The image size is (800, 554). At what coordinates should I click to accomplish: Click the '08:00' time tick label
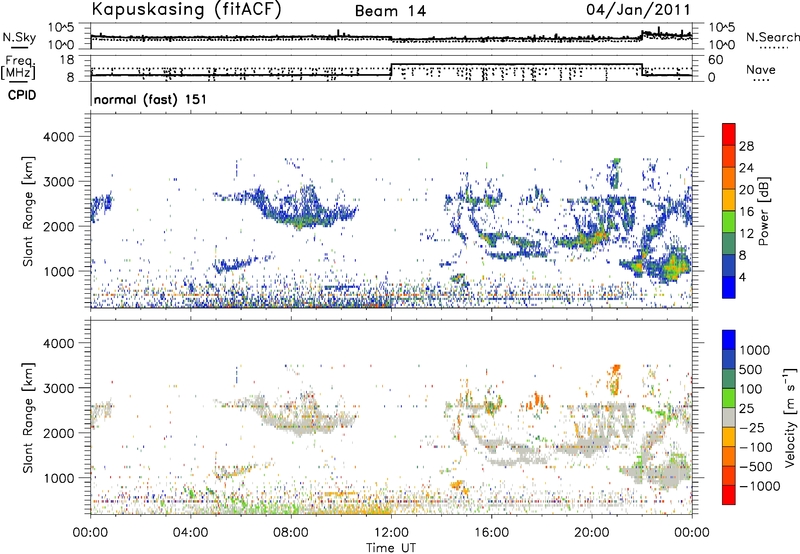pyautogui.click(x=291, y=533)
